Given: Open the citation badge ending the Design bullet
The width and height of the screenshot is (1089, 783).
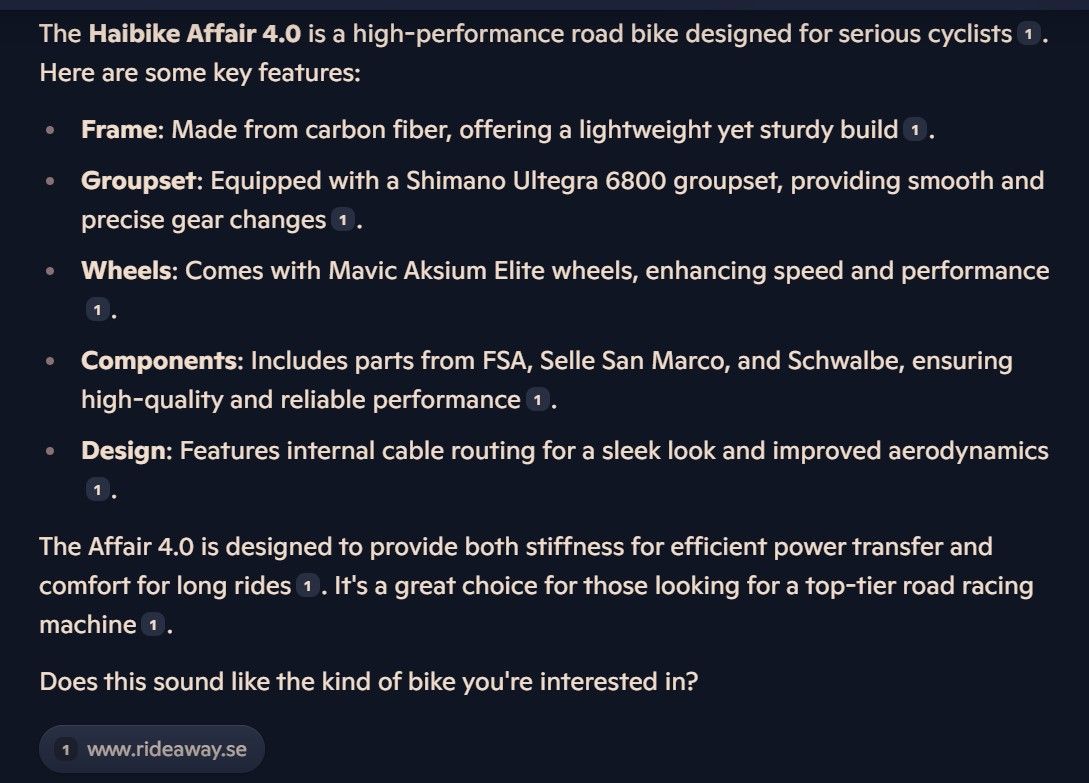Looking at the screenshot, I should click(96, 491).
